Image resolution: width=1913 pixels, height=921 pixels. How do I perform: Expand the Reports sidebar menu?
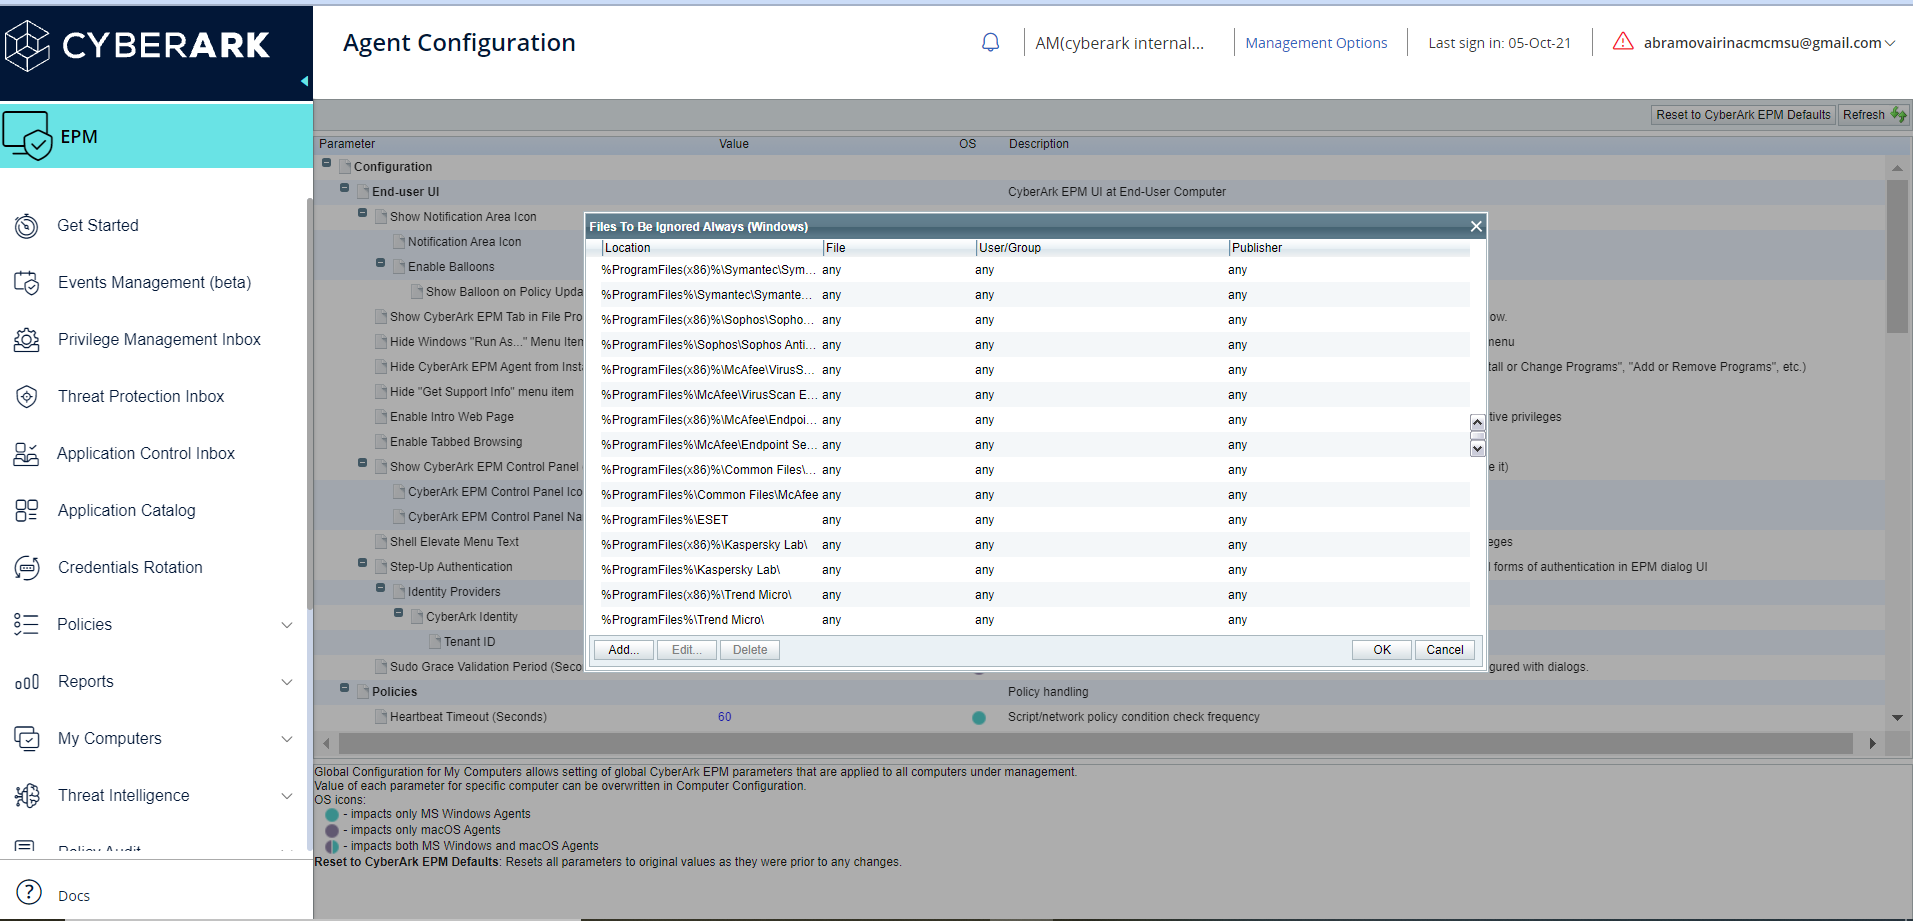click(x=286, y=682)
